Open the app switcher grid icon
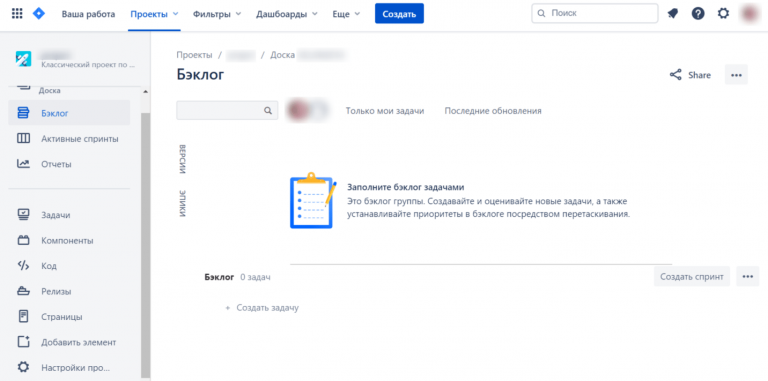The image size is (768, 381). point(17,14)
